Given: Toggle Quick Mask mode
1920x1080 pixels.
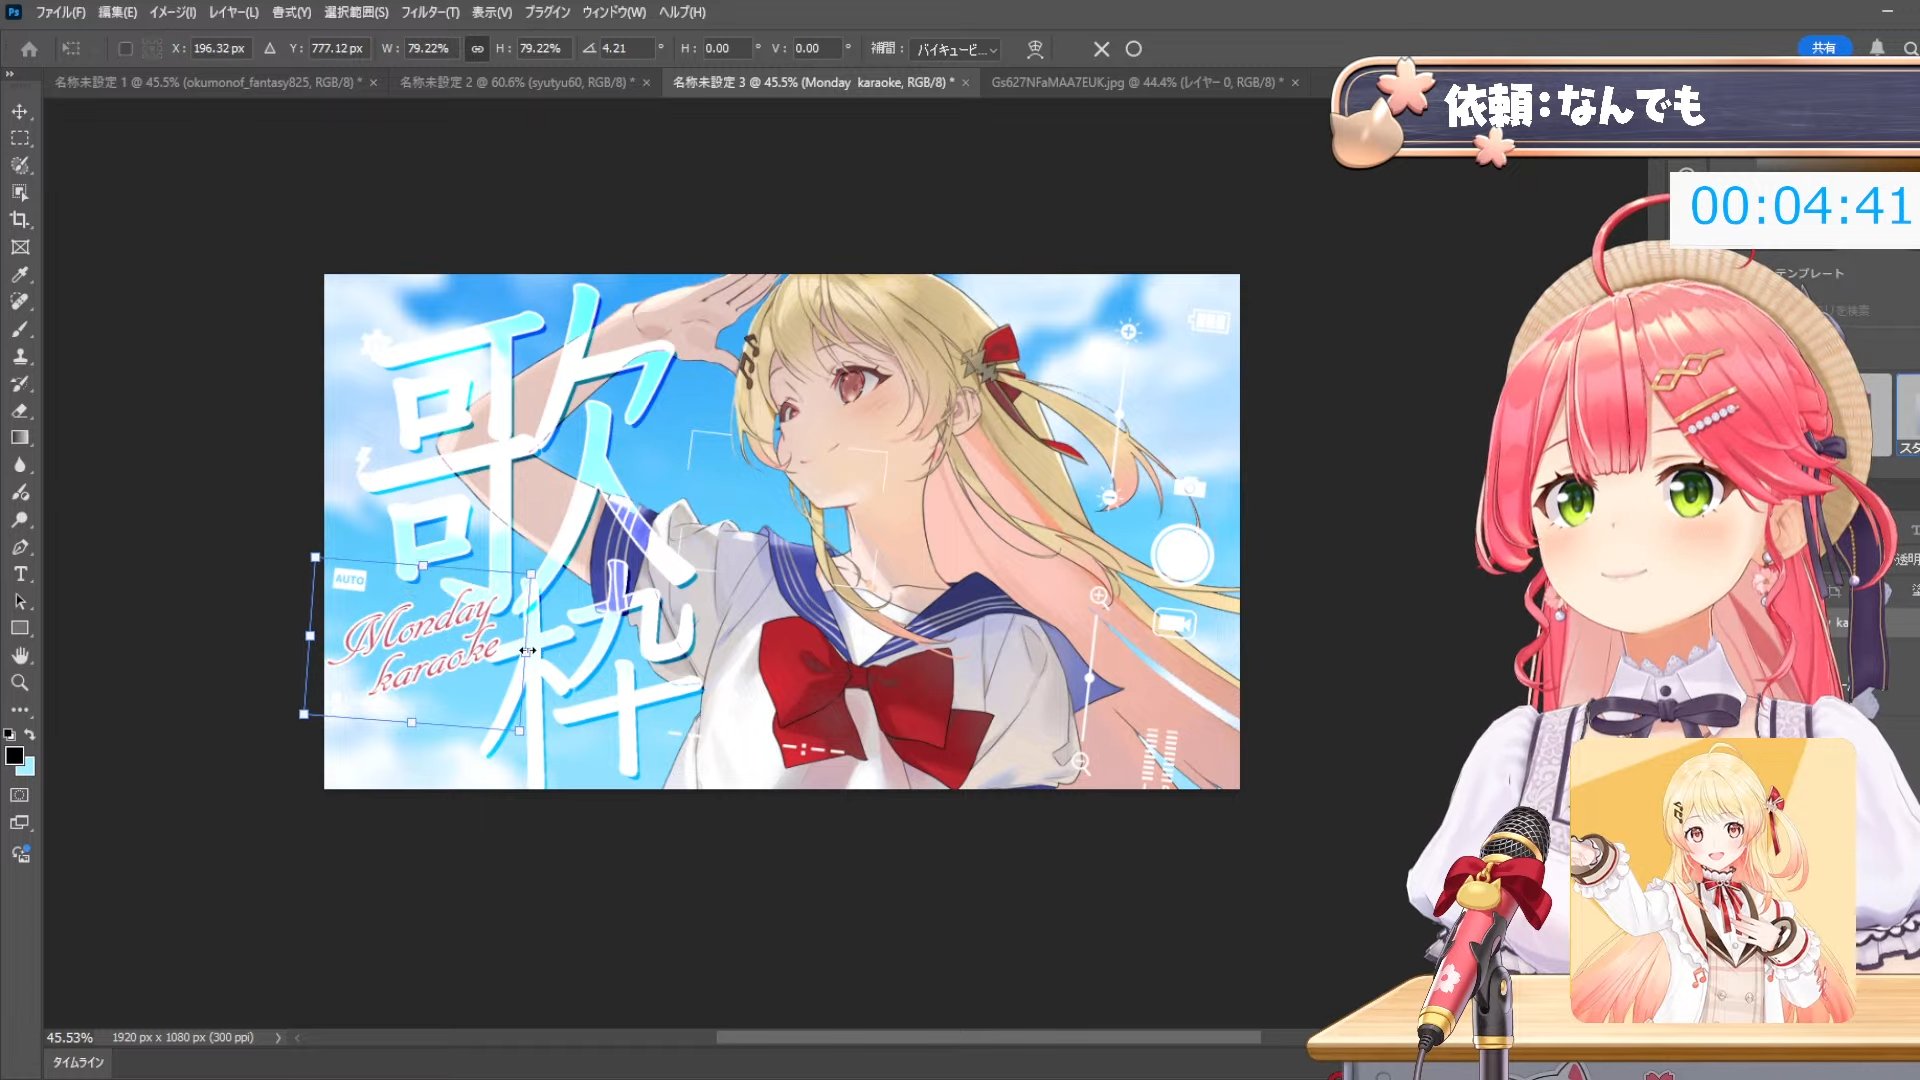Looking at the screenshot, I should pyautogui.click(x=20, y=795).
